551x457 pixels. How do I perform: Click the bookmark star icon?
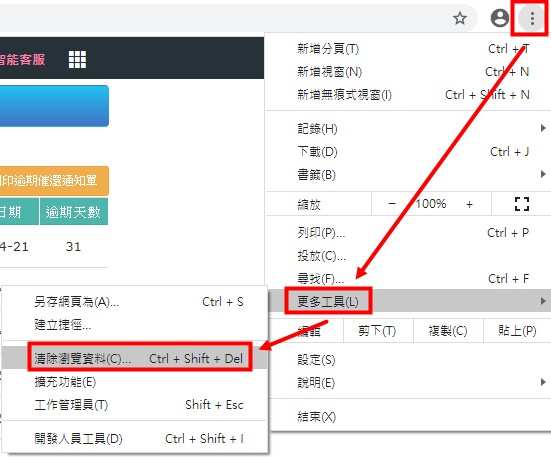pyautogui.click(x=460, y=18)
